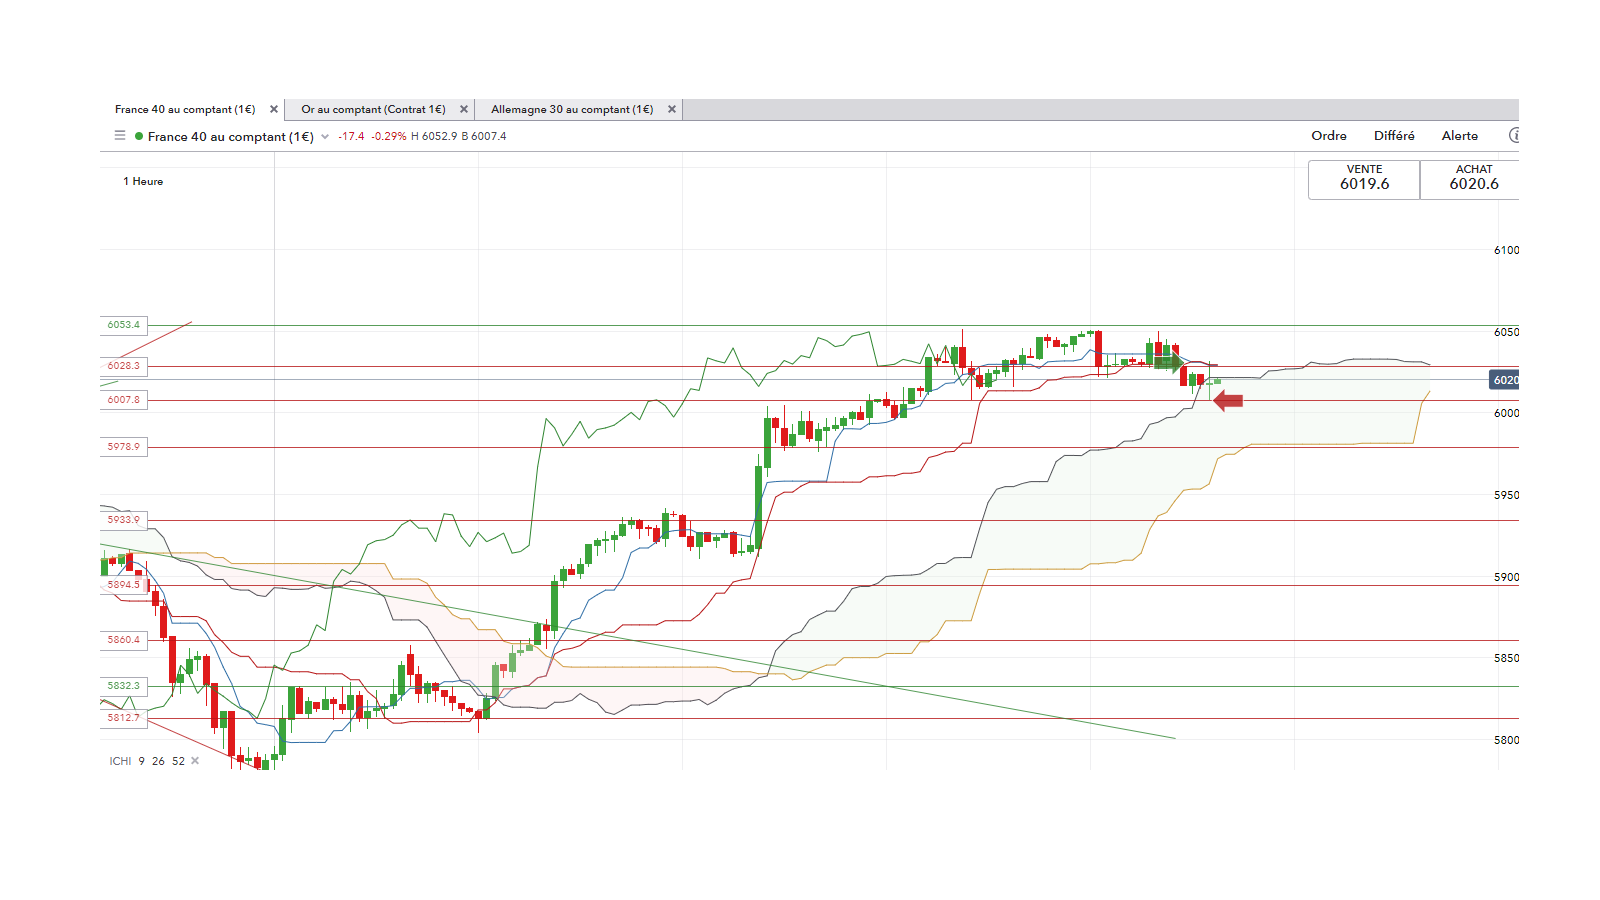Click the 5850 price axis label
Screen dimensions: 1600x900
tap(1506, 658)
